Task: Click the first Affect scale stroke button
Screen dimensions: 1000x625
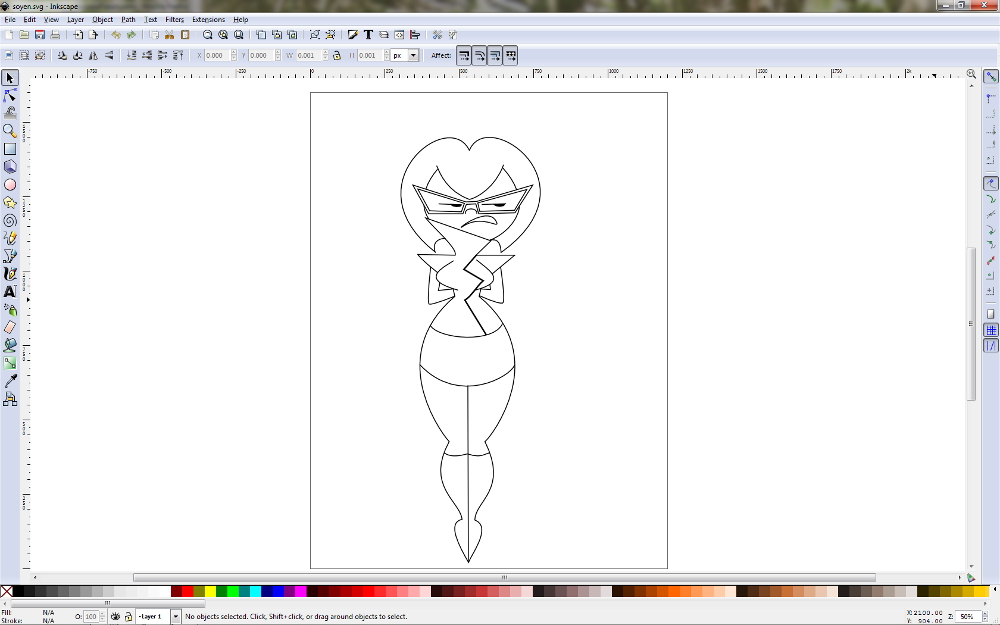Action: [x=465, y=56]
